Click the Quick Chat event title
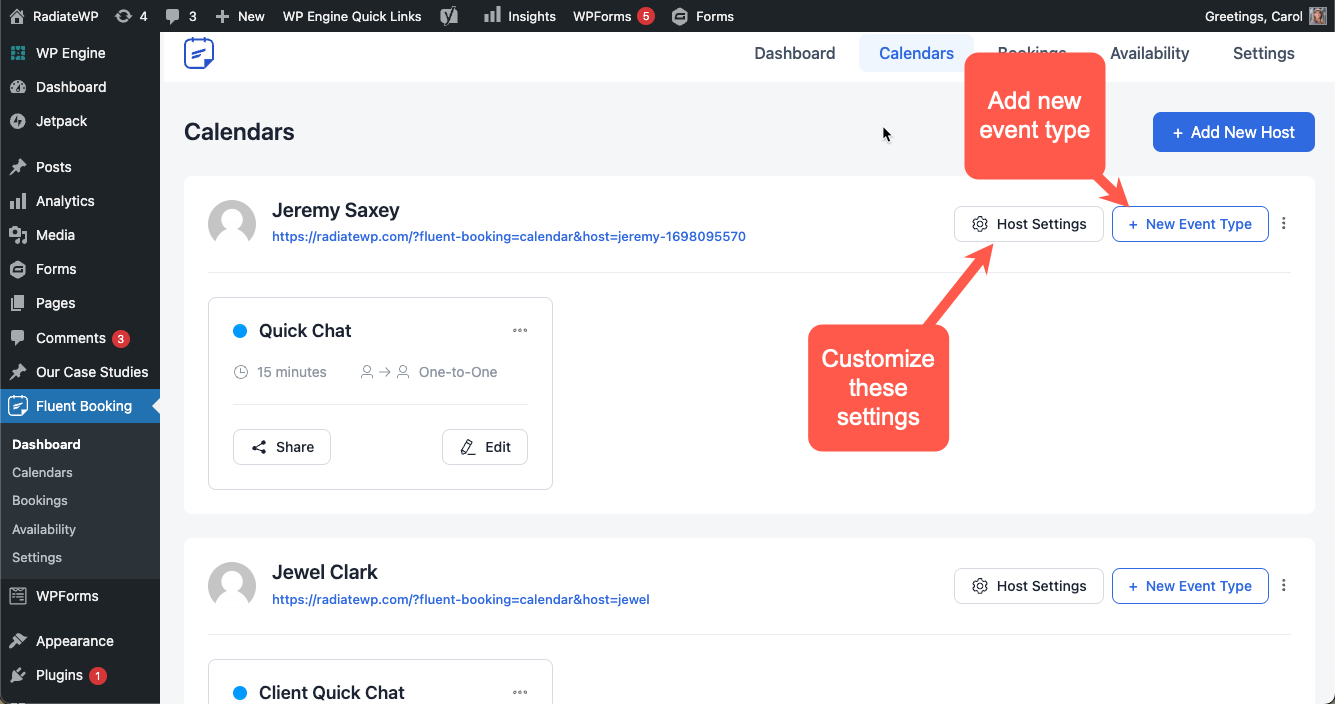Image resolution: width=1335 pixels, height=704 pixels. pos(305,331)
